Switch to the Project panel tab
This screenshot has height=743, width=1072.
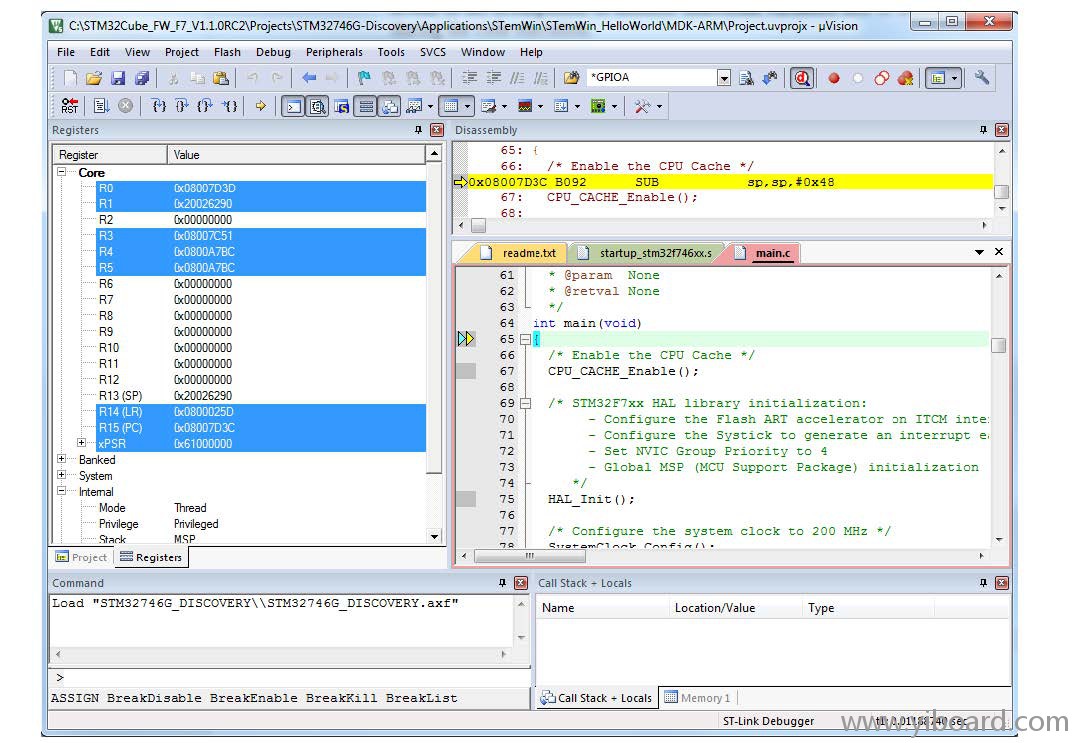(x=81, y=557)
